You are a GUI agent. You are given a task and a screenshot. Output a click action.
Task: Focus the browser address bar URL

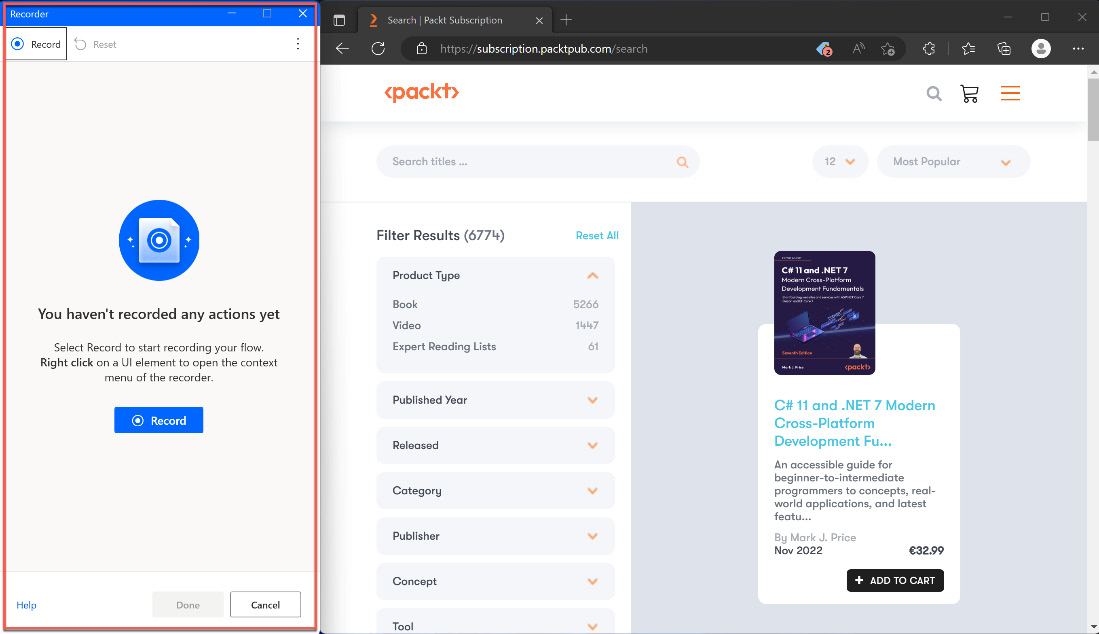coord(543,48)
